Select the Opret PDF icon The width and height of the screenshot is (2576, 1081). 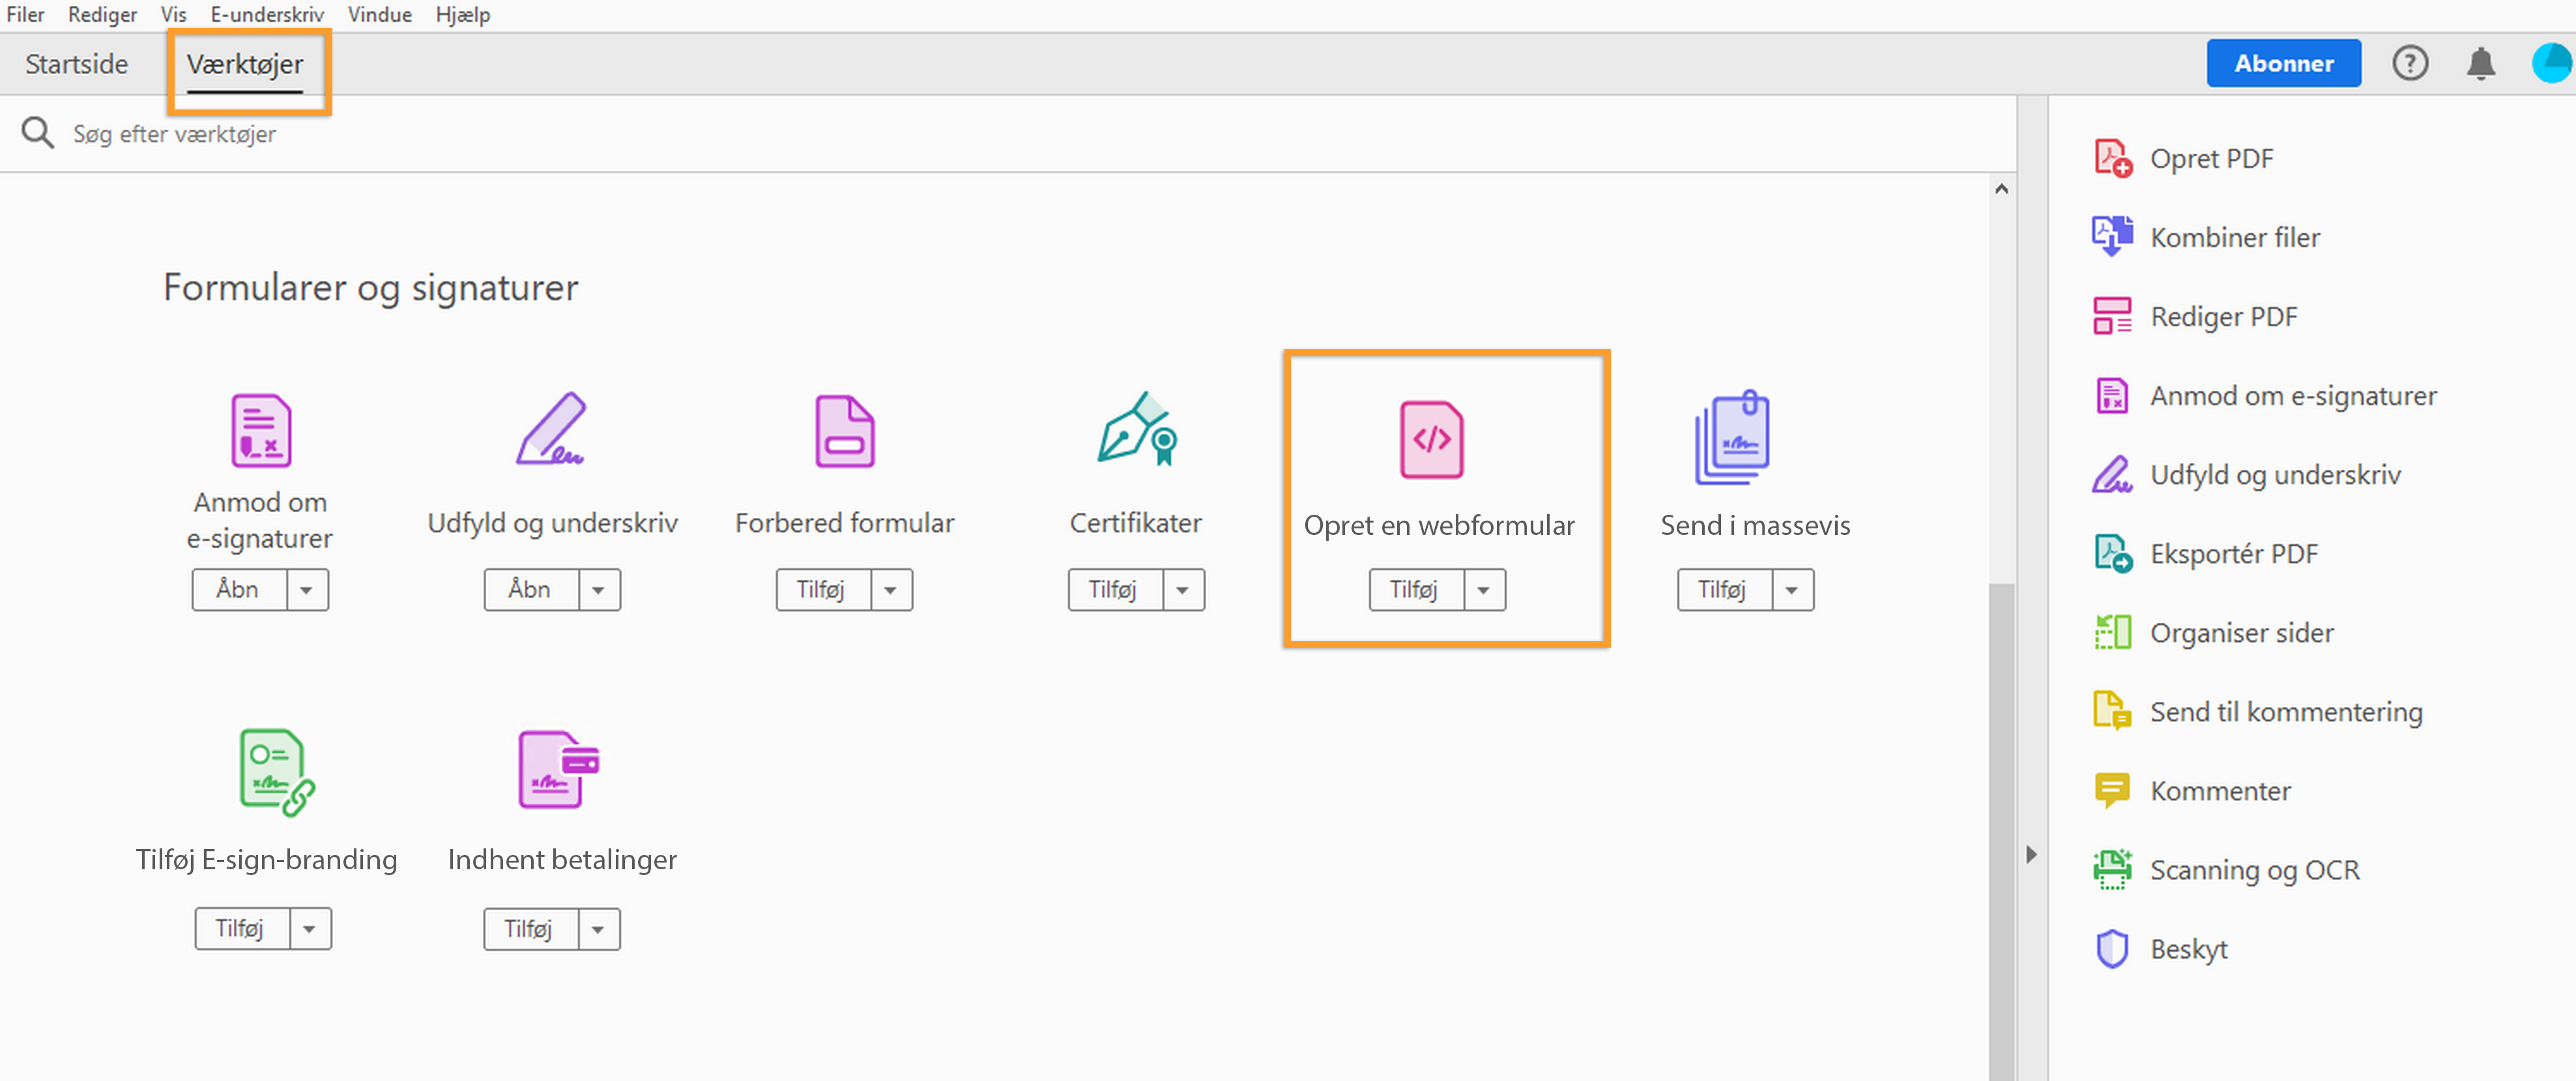(x=2114, y=158)
